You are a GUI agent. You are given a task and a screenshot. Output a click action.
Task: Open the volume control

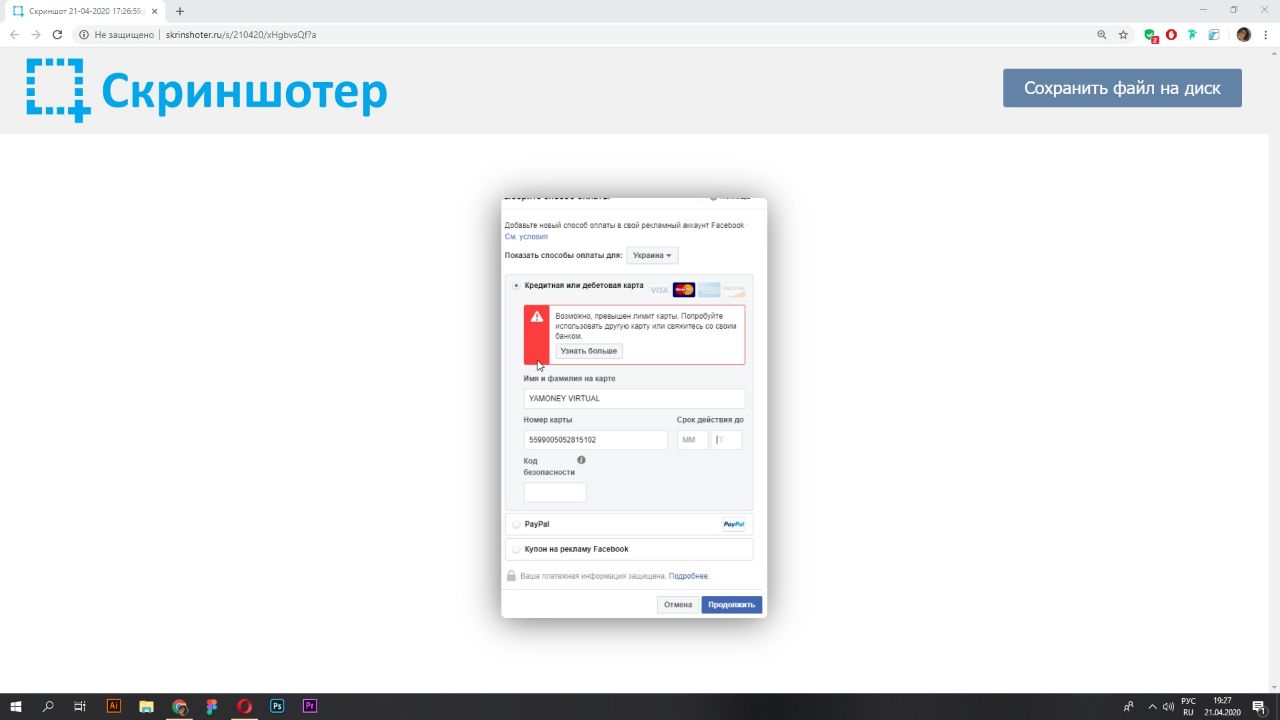pyautogui.click(x=1168, y=706)
